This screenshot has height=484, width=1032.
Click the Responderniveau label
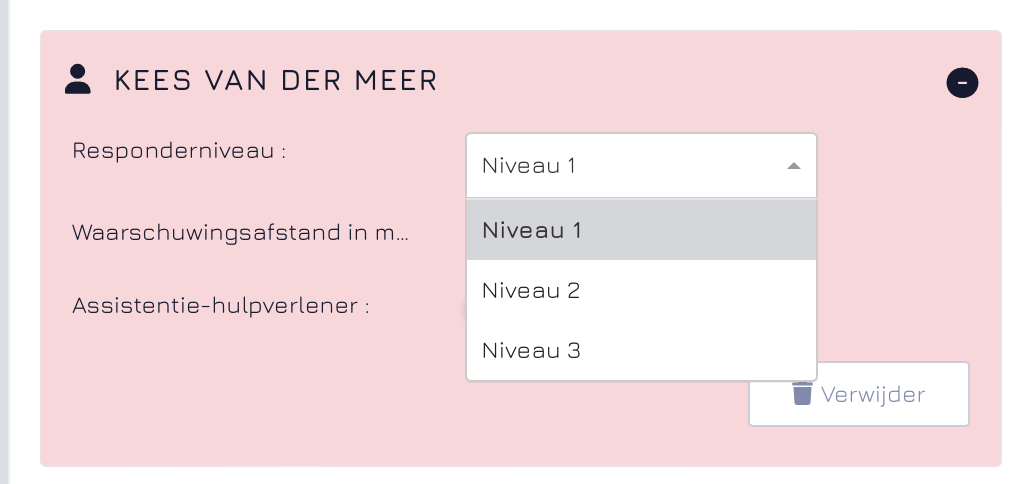pos(179,150)
